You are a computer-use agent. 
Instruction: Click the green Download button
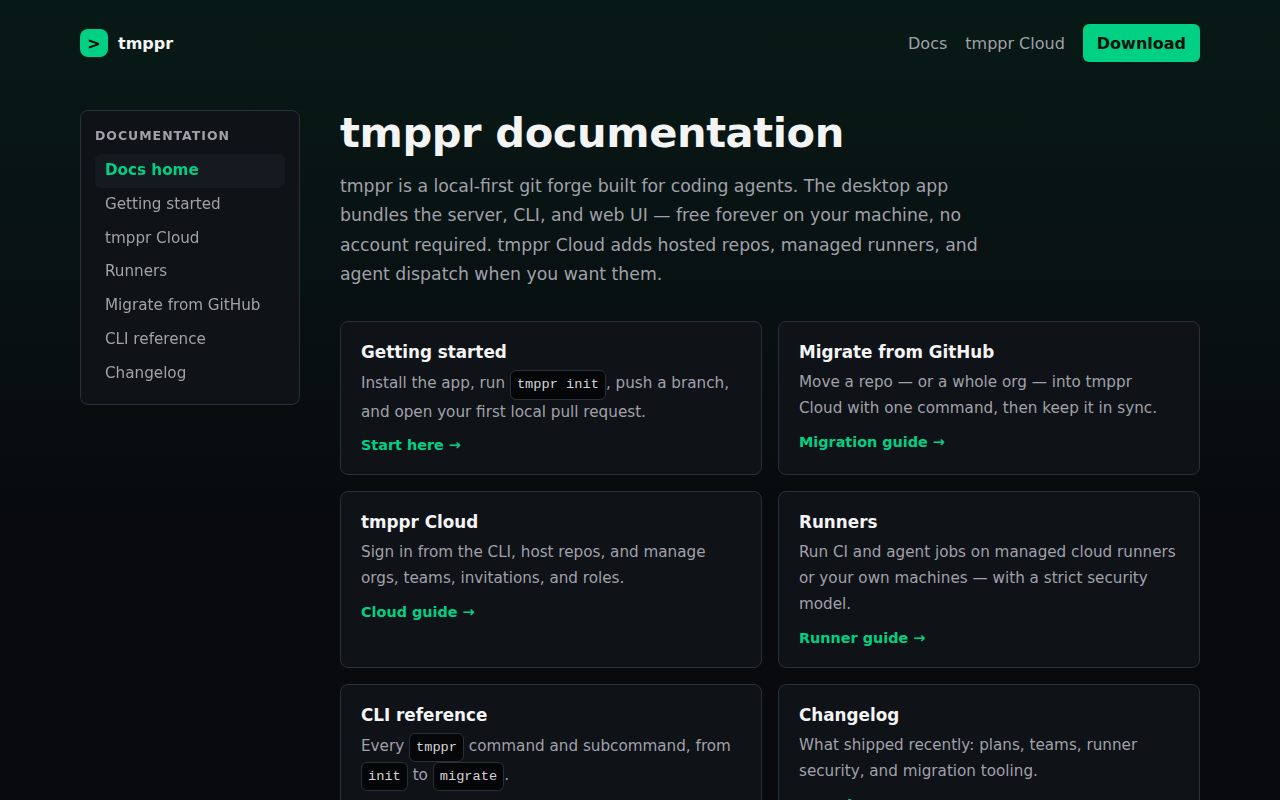[x=1141, y=43]
